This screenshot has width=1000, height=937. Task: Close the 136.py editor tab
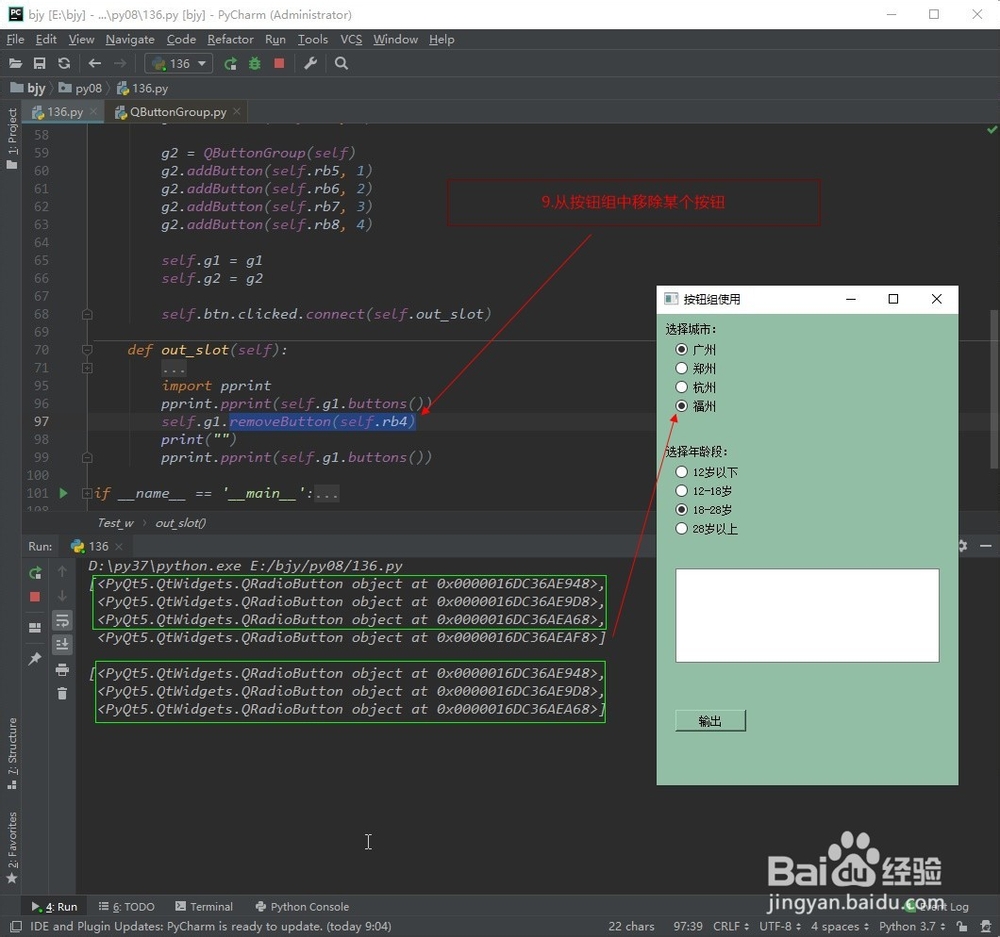click(x=94, y=111)
